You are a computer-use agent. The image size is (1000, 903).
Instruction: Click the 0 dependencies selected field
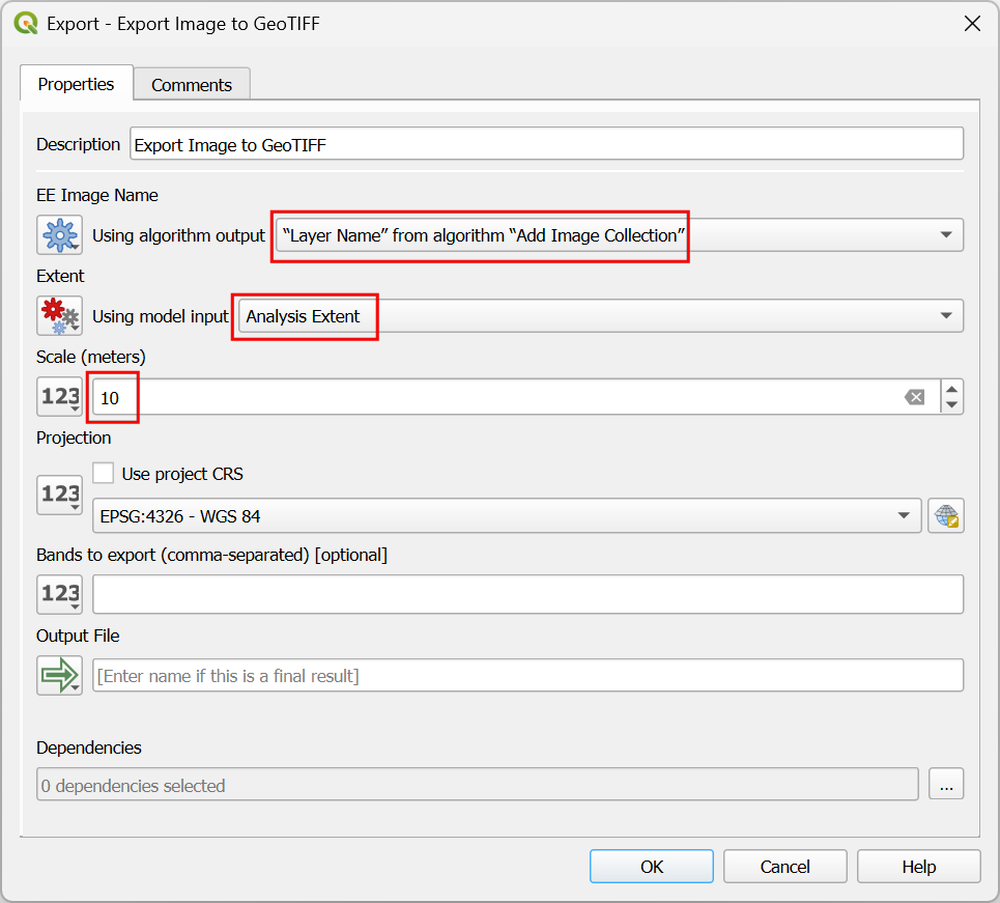point(477,784)
